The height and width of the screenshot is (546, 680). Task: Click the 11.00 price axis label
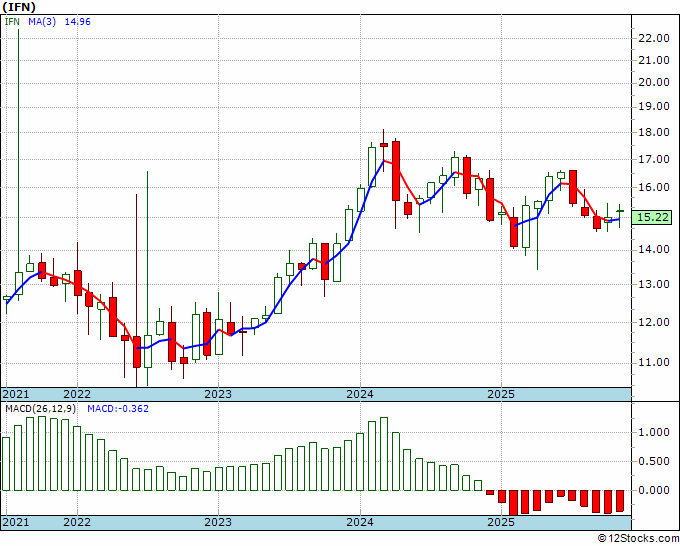pos(654,362)
